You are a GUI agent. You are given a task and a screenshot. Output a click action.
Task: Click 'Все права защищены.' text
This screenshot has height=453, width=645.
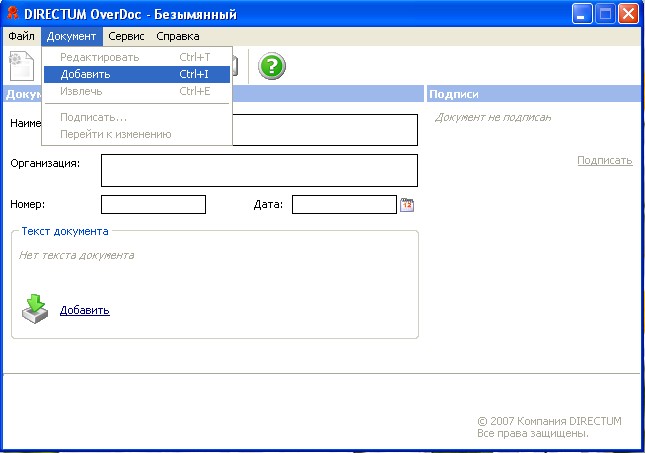[533, 433]
